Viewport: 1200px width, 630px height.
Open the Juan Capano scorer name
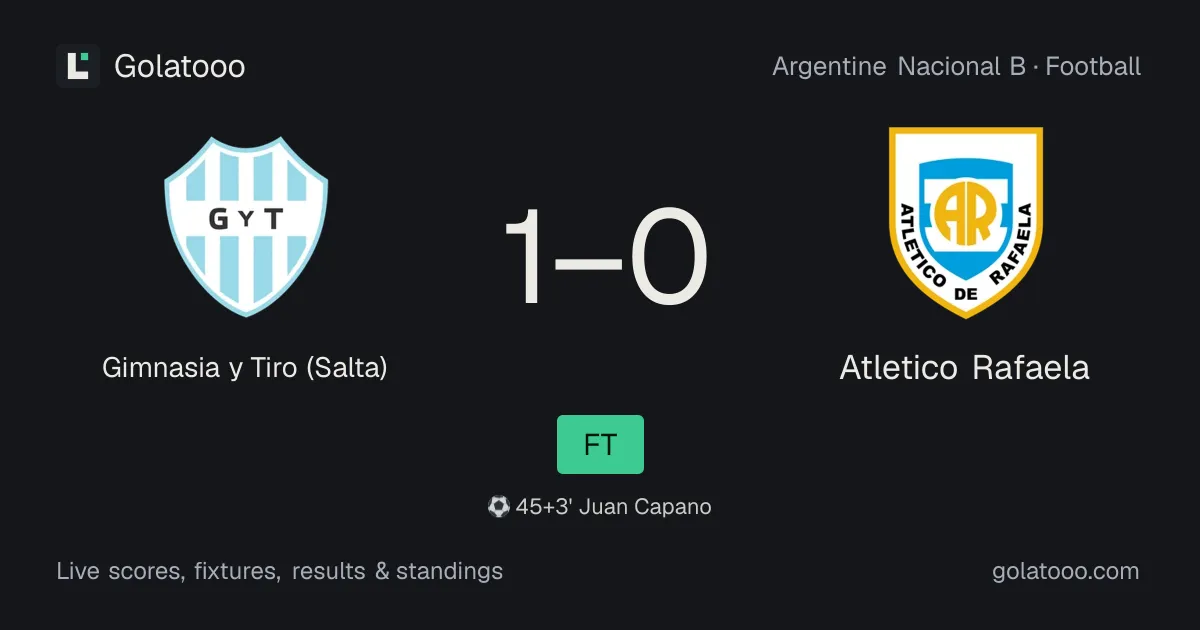click(x=645, y=507)
